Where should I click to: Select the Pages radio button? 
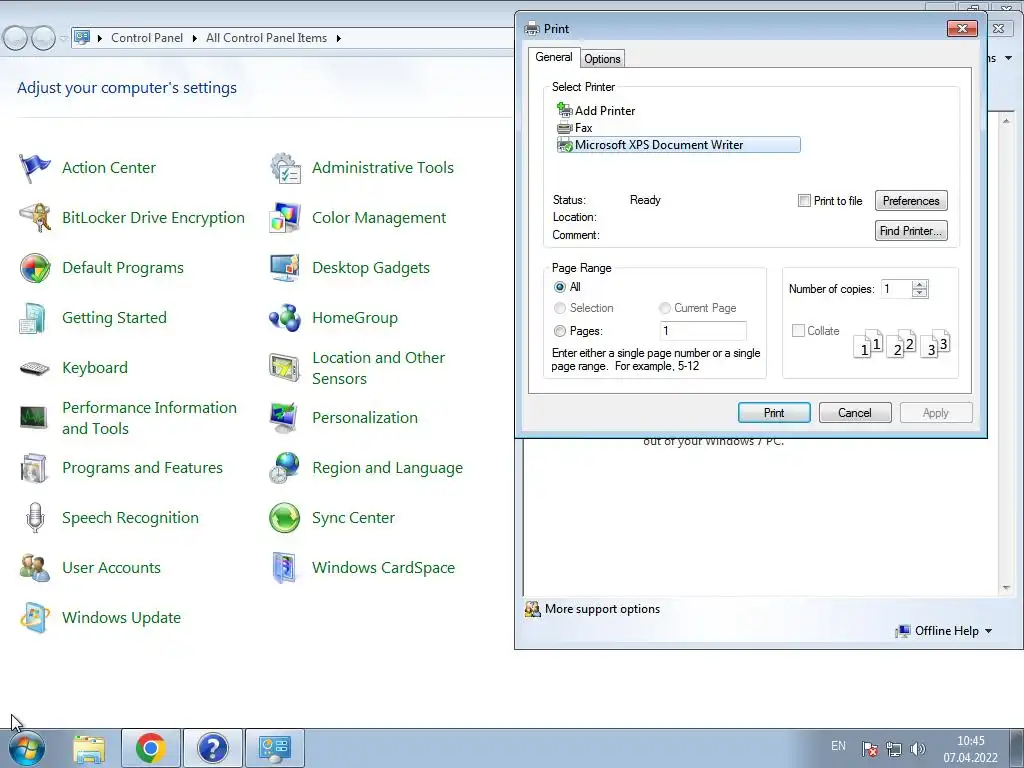coord(560,331)
